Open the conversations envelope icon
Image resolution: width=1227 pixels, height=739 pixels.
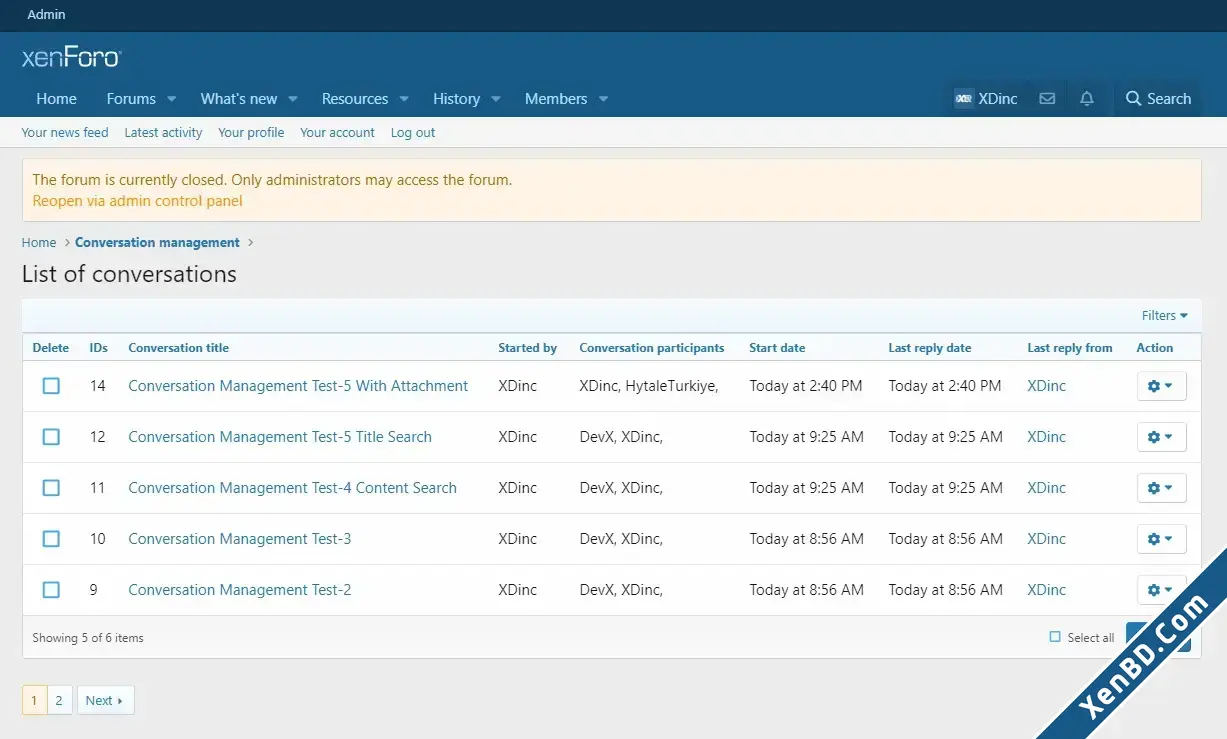click(x=1047, y=99)
